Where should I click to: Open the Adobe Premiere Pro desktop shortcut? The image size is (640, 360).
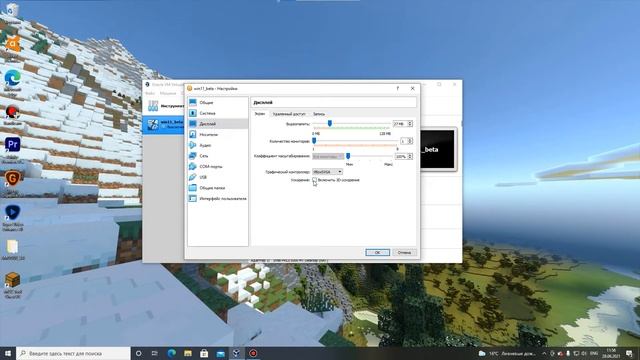tap(12, 149)
